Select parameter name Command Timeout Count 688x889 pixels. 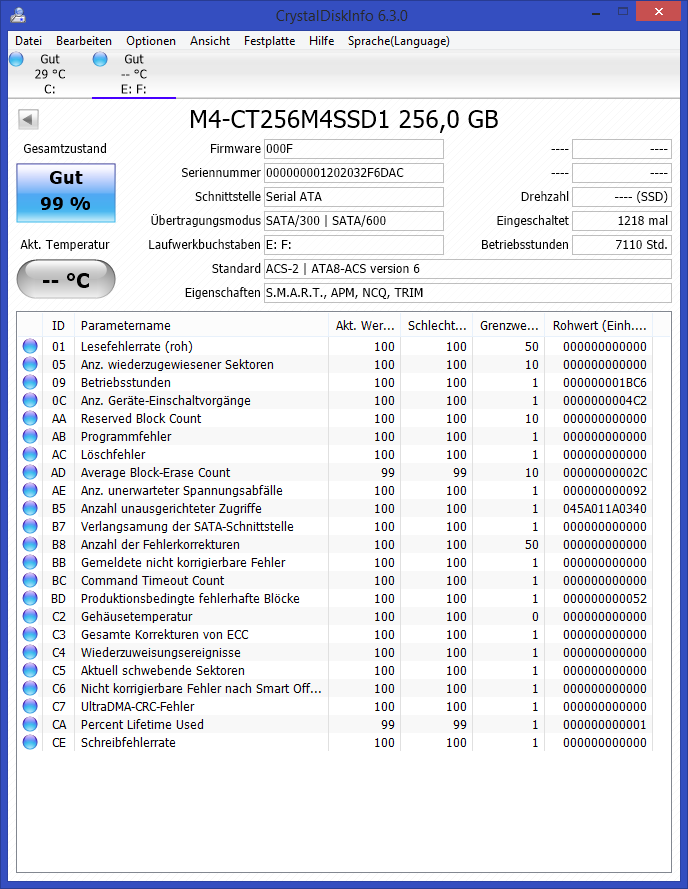click(153, 581)
